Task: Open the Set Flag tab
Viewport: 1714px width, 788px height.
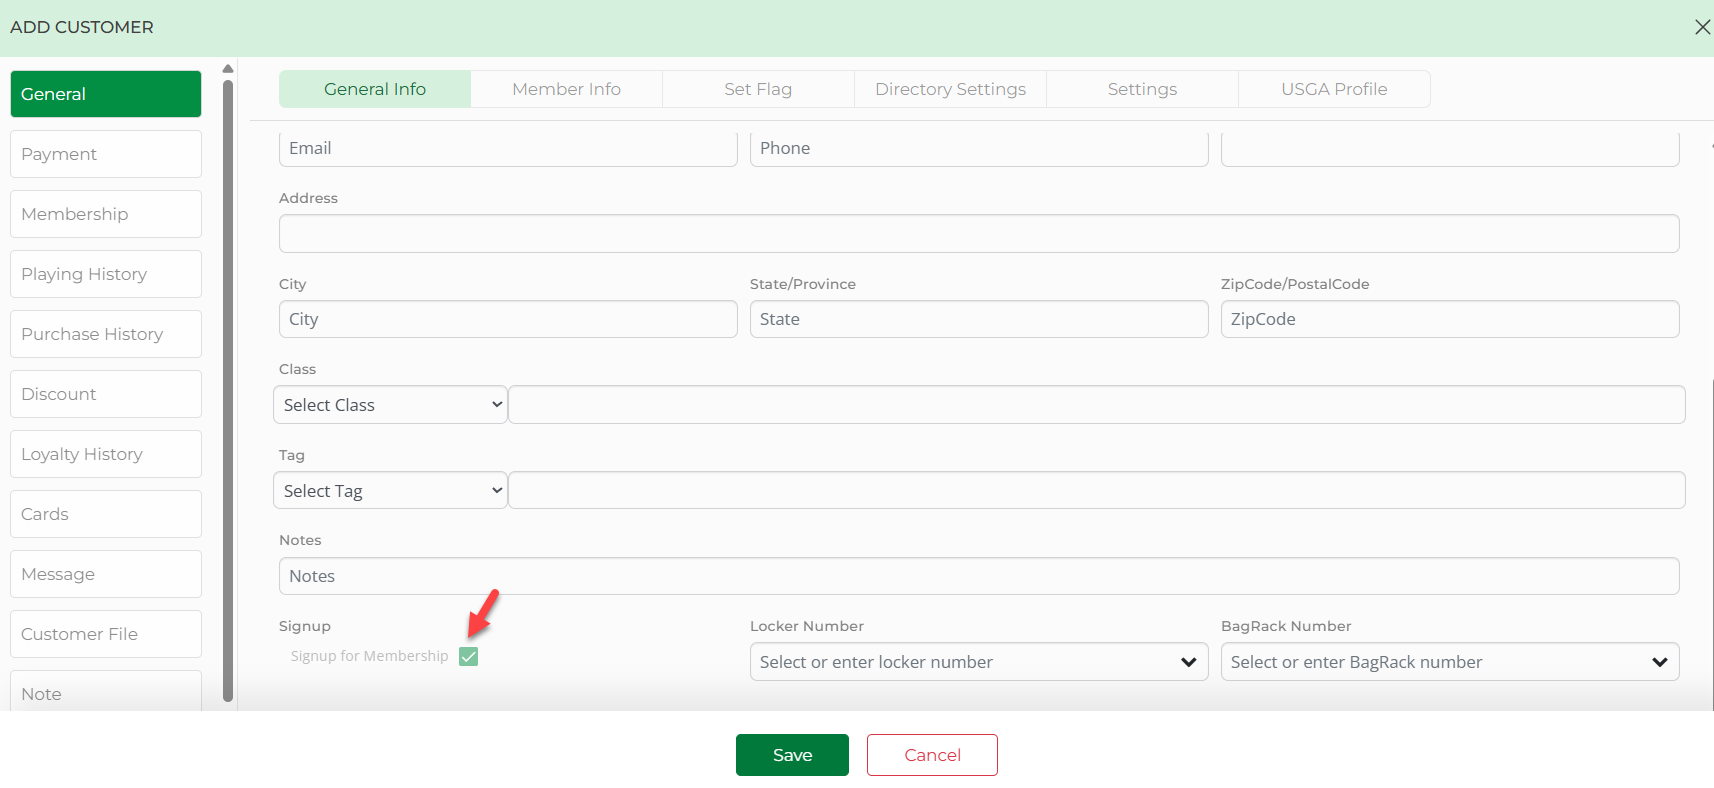Action: [758, 89]
